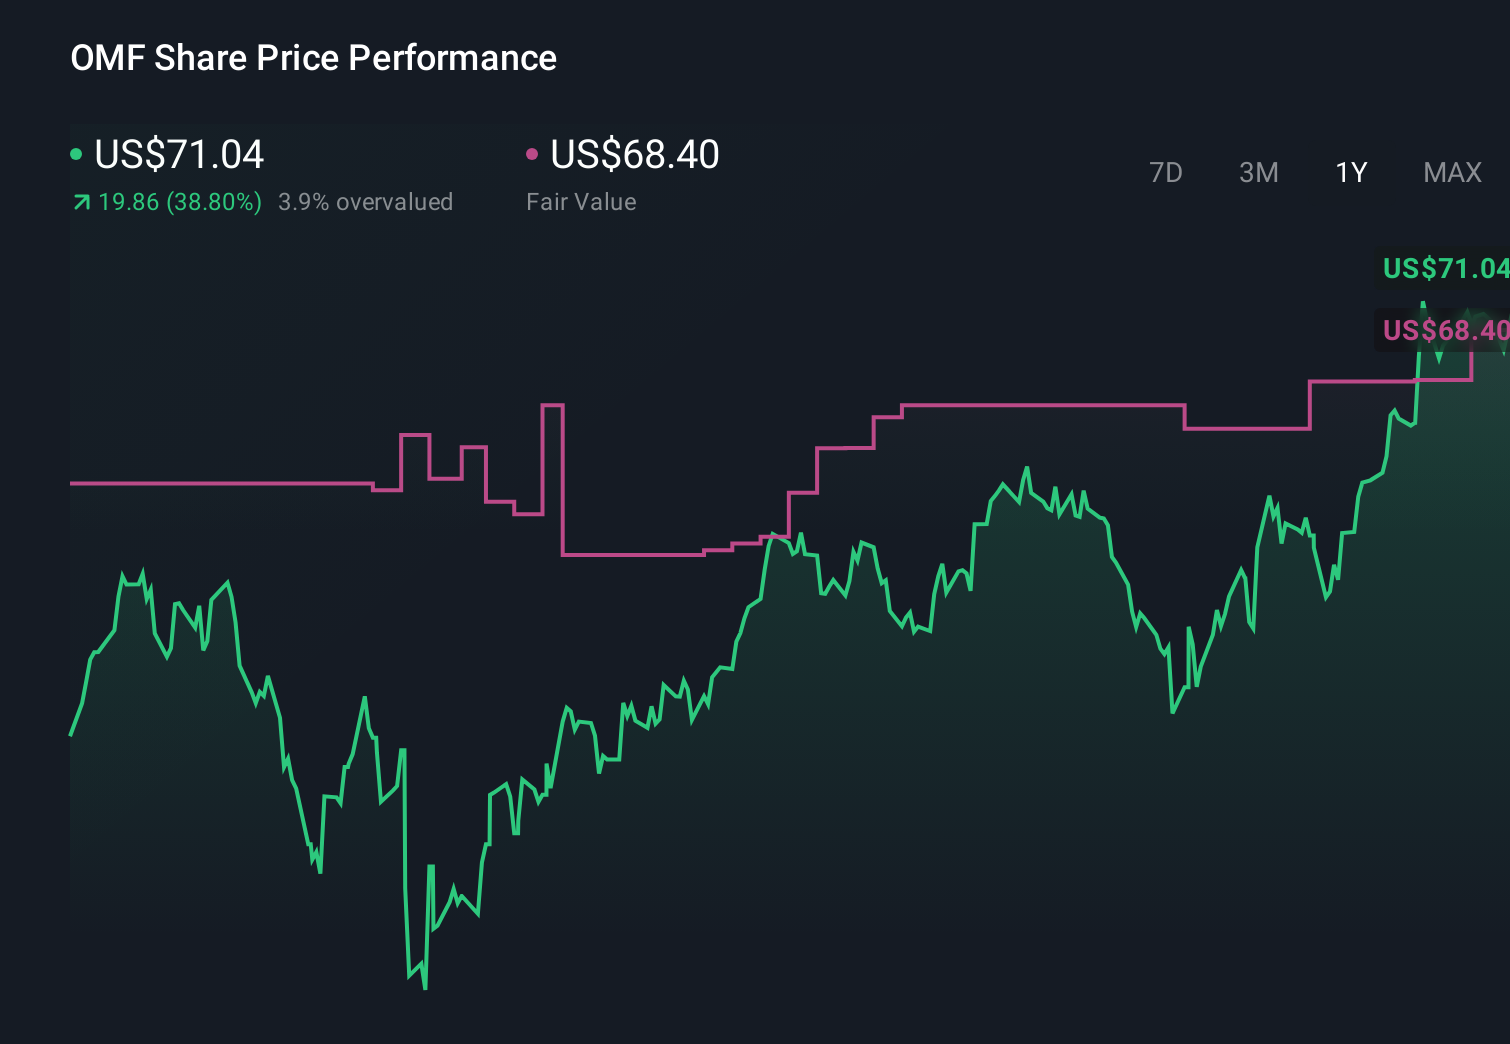The image size is (1510, 1044).
Task: Toggle the Fair Value series visibility
Action: click(x=533, y=154)
